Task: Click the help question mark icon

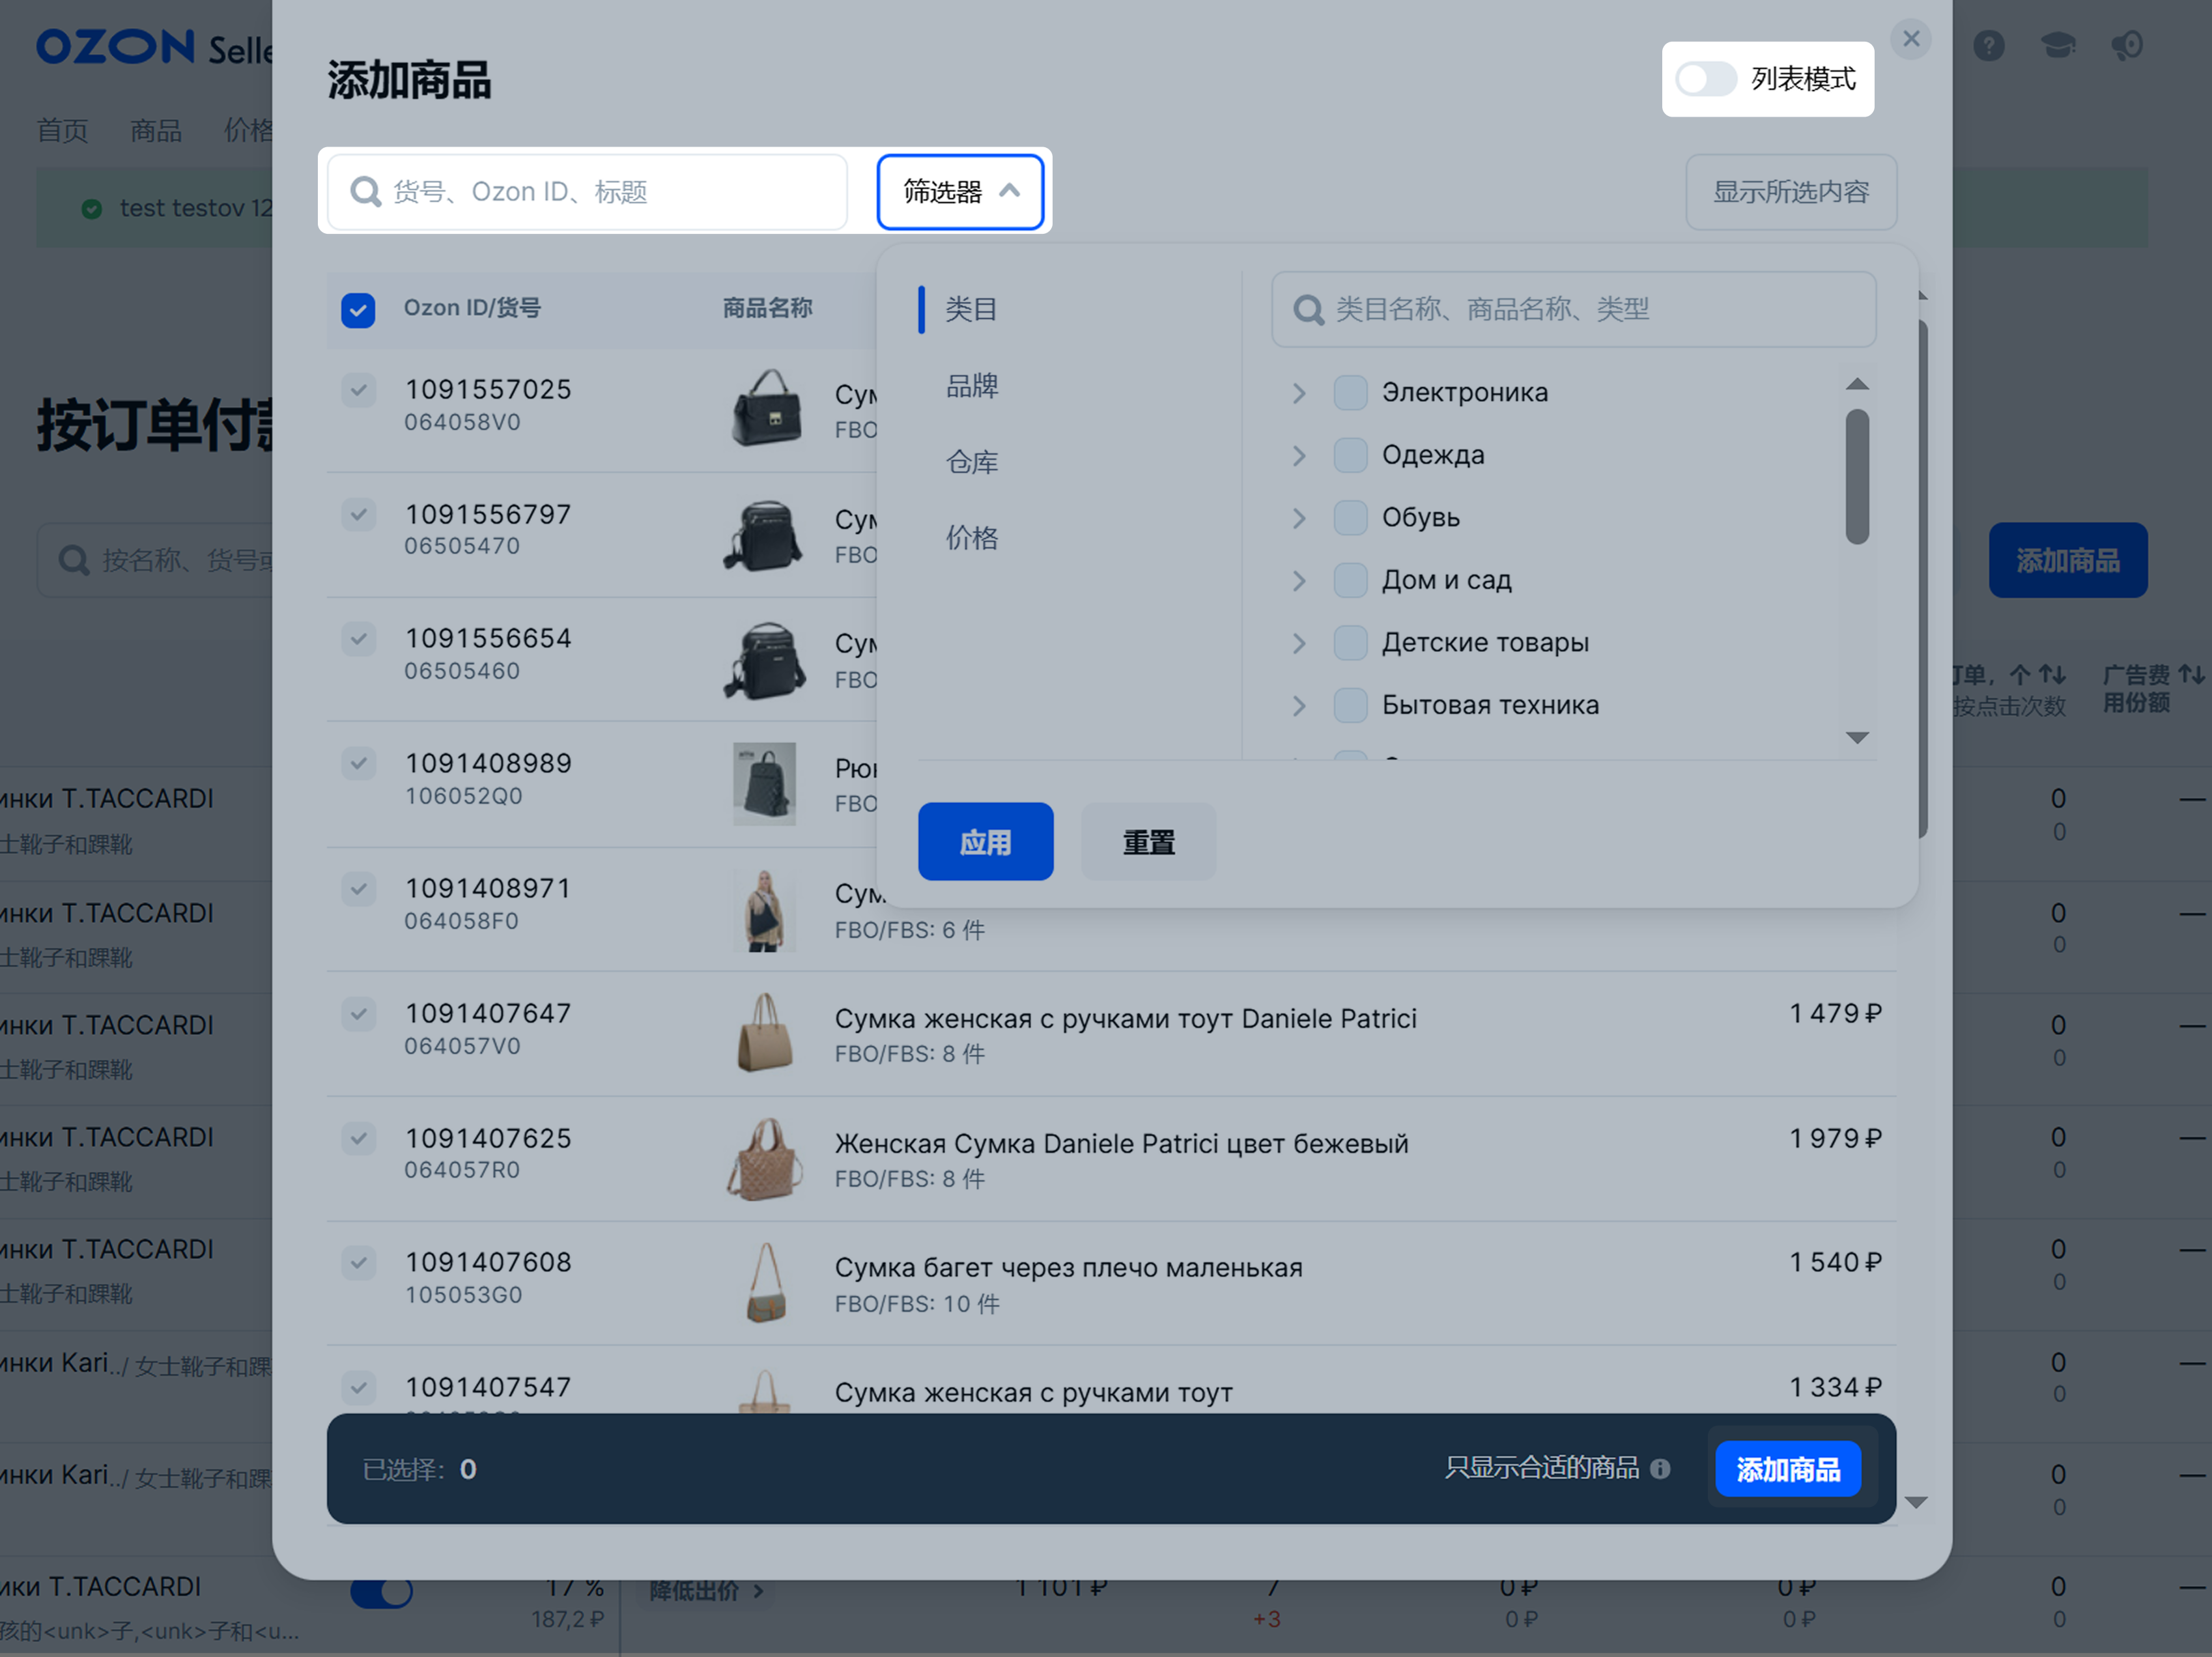Action: (1989, 45)
